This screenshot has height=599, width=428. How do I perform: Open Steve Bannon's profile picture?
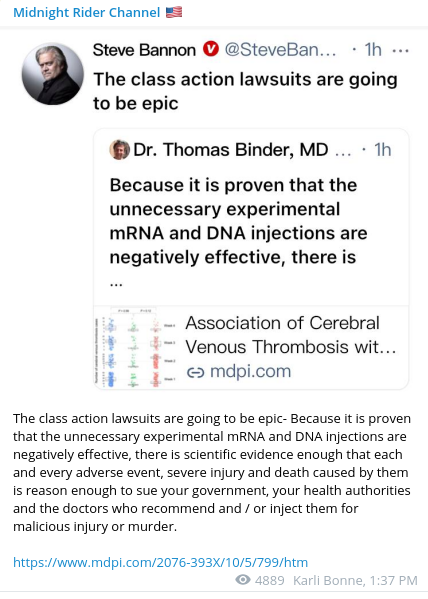click(x=53, y=74)
